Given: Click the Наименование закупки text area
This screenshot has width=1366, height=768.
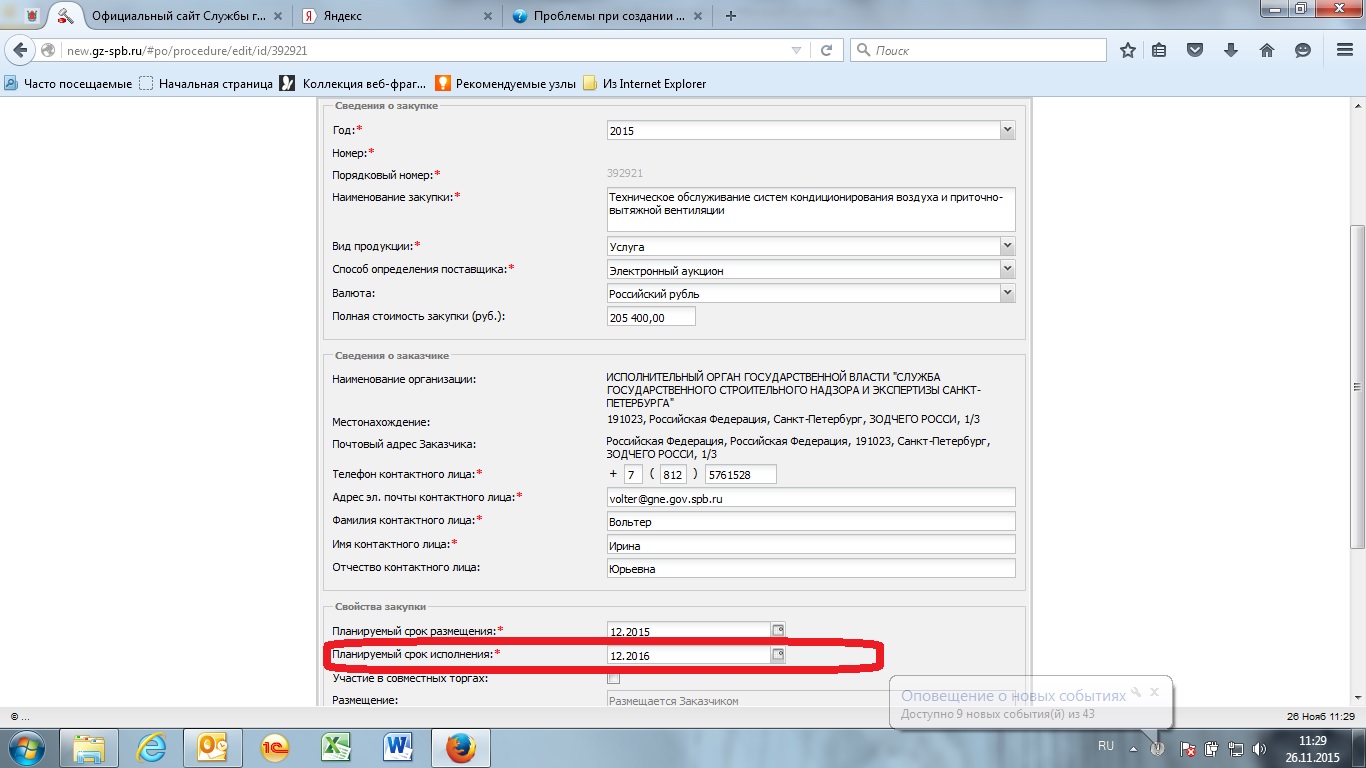Looking at the screenshot, I should pos(811,209).
